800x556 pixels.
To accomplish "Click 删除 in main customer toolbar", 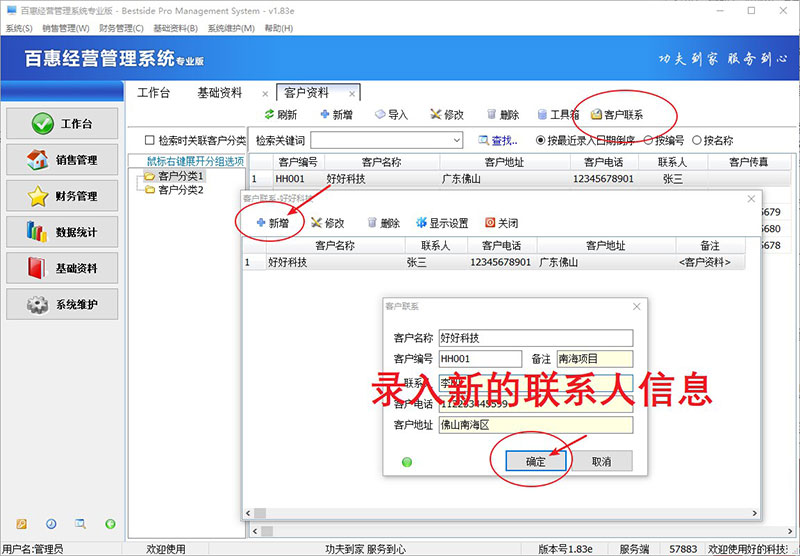I will [x=503, y=115].
